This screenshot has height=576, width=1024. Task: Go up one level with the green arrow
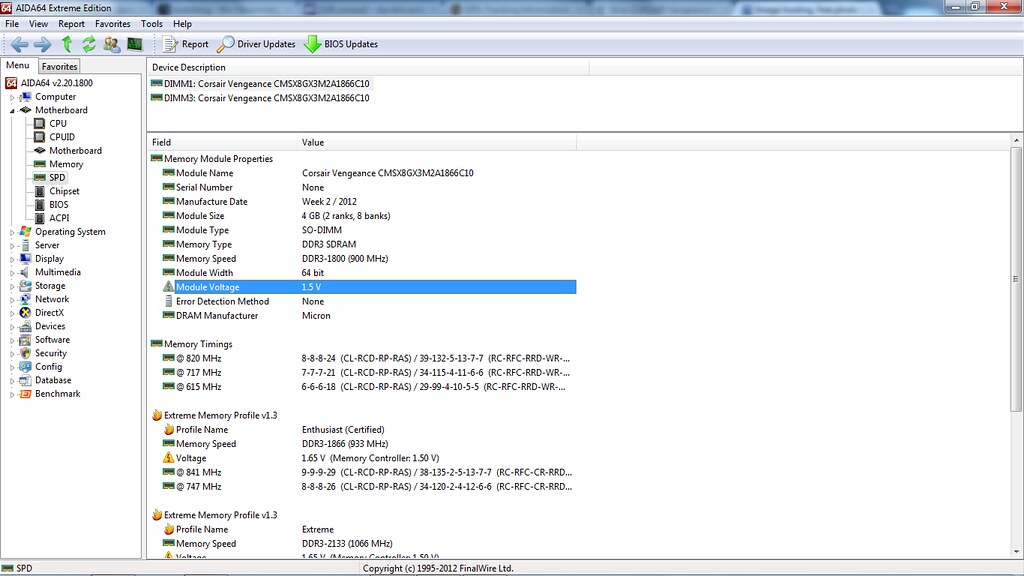click(67, 44)
